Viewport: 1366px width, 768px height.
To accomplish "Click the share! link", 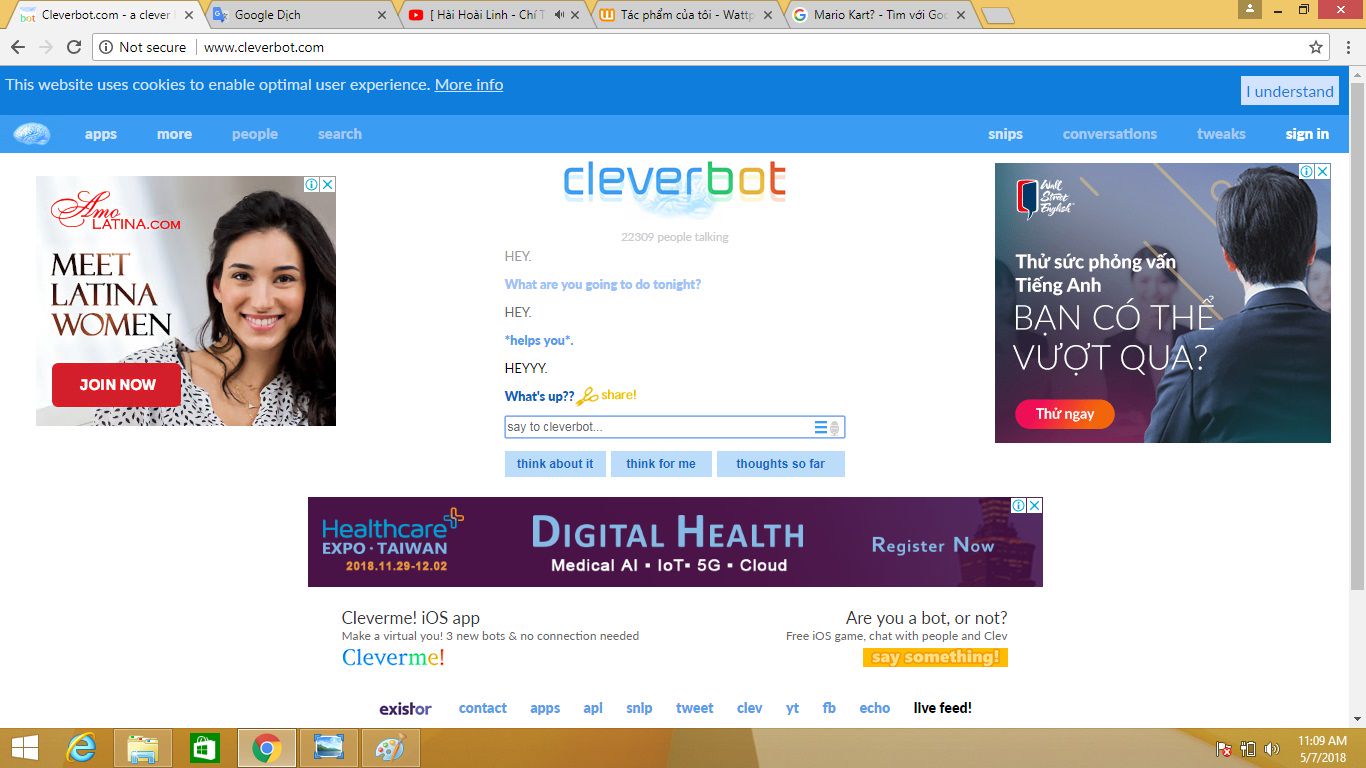I will click(x=619, y=395).
